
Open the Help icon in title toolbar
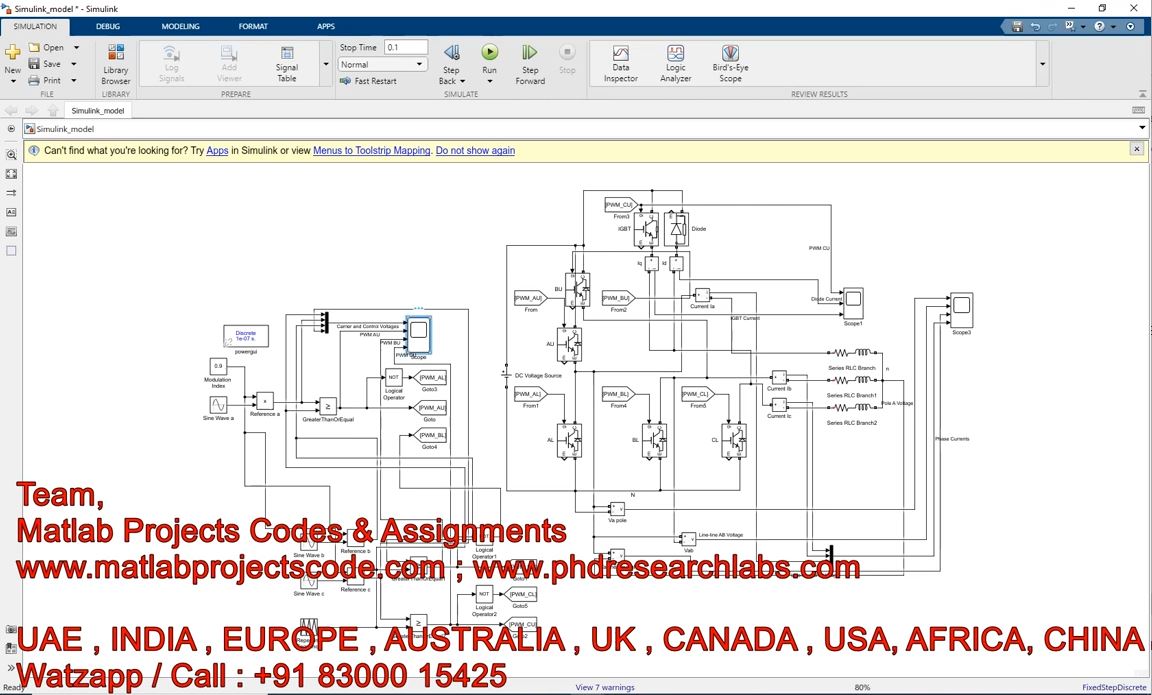point(1099,26)
